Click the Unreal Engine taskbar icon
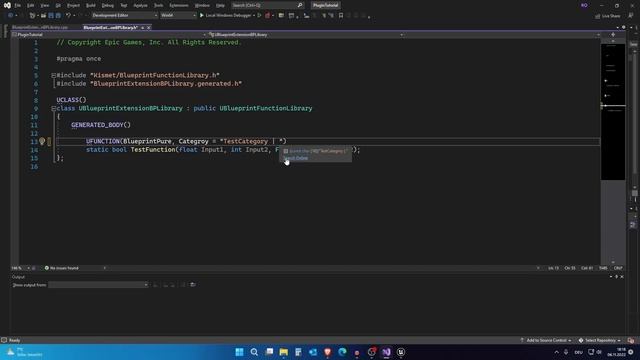This screenshot has height=360, width=640. (x=401, y=352)
